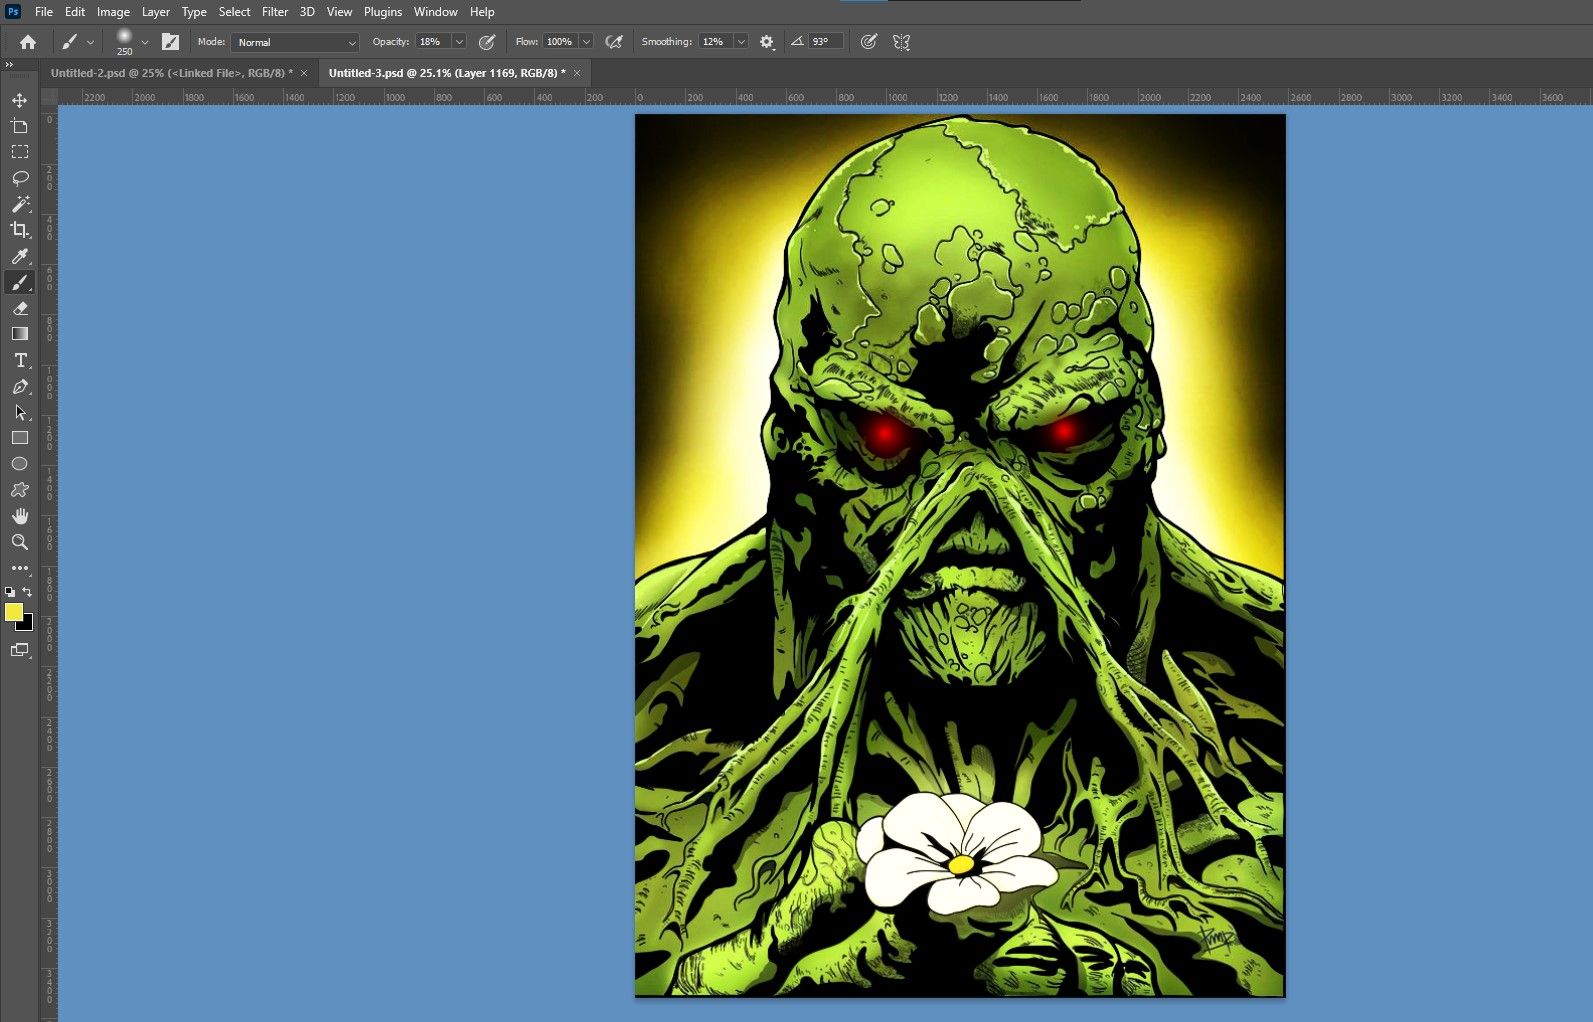The width and height of the screenshot is (1593, 1022).
Task: Open the Image menu
Action: pos(113,12)
